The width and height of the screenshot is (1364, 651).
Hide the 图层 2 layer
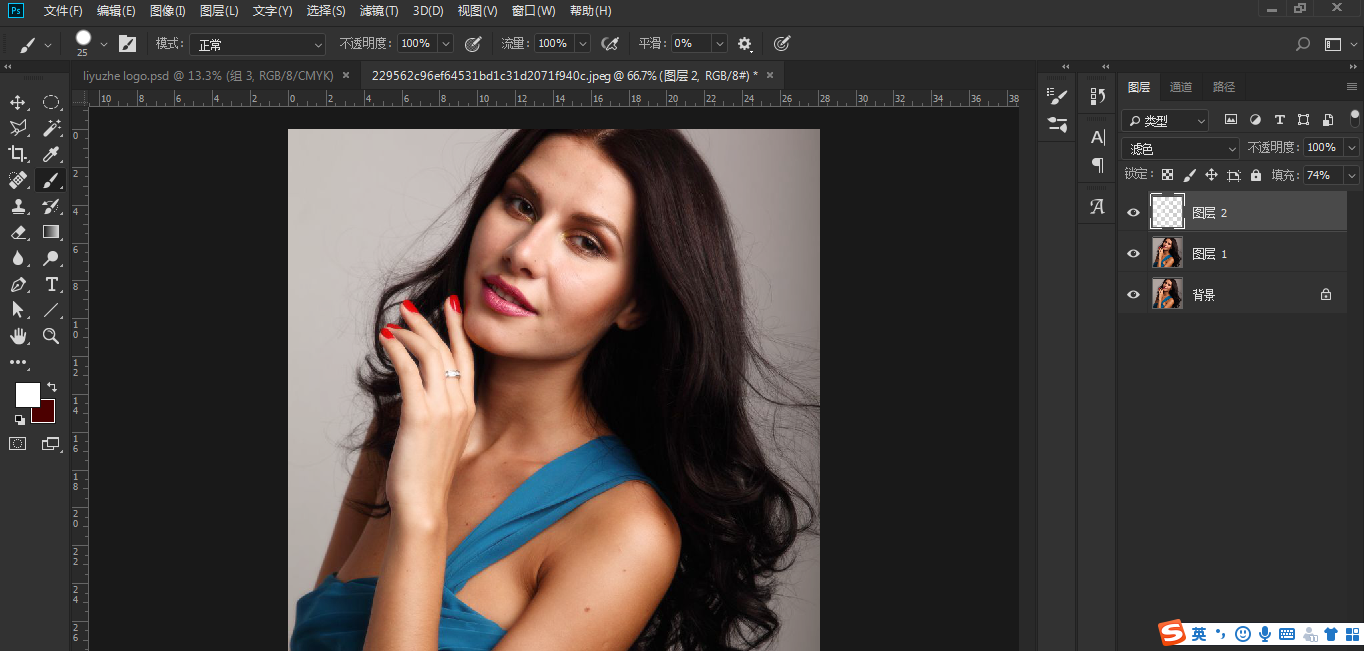coord(1133,212)
